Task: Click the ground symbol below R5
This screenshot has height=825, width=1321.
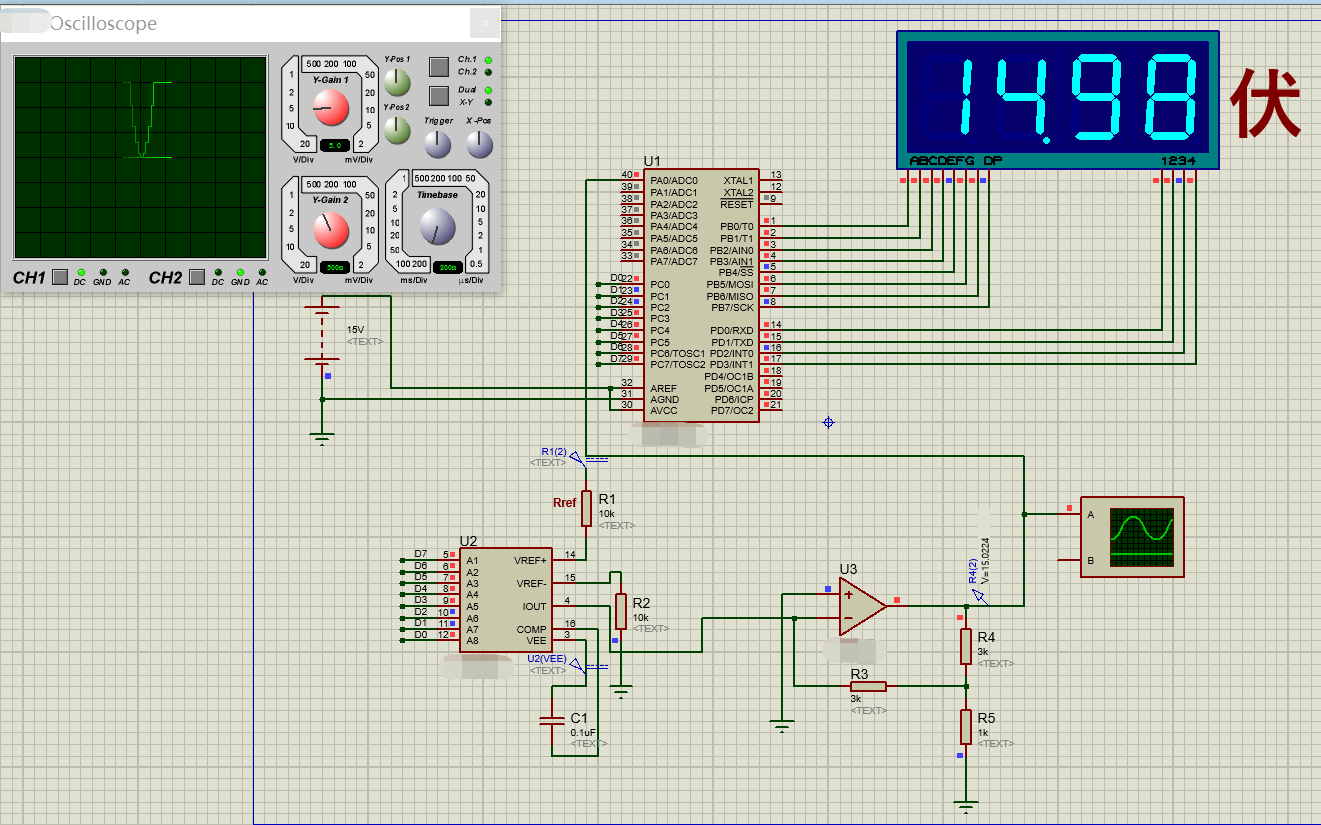Action: pyautogui.click(x=966, y=806)
